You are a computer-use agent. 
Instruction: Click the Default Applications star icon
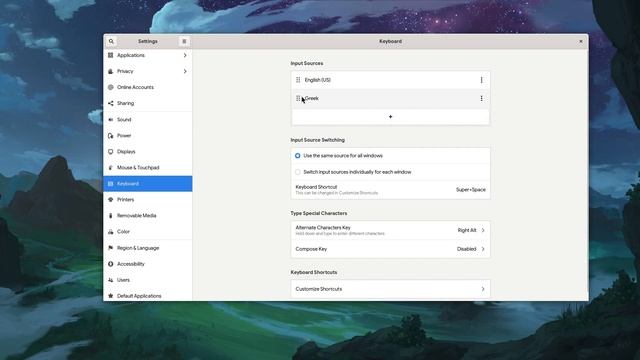(110, 296)
